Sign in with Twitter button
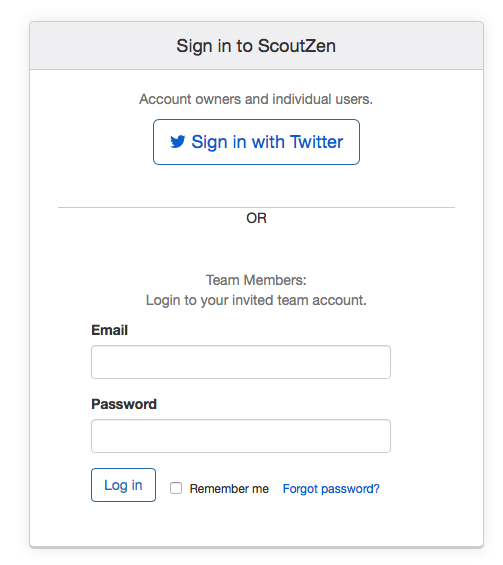 click(256, 142)
